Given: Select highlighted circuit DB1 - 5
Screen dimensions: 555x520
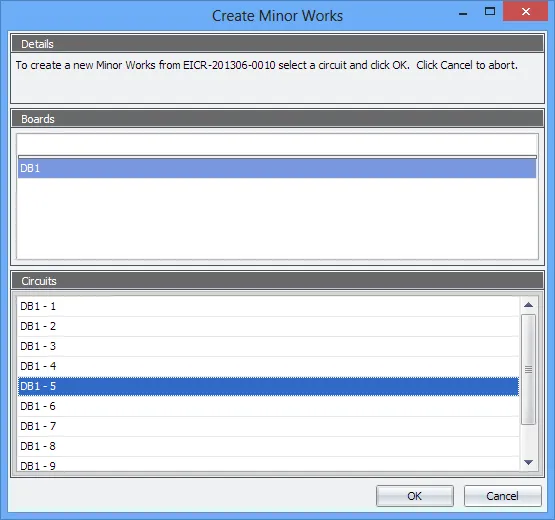Looking at the screenshot, I should pyautogui.click(x=268, y=386).
